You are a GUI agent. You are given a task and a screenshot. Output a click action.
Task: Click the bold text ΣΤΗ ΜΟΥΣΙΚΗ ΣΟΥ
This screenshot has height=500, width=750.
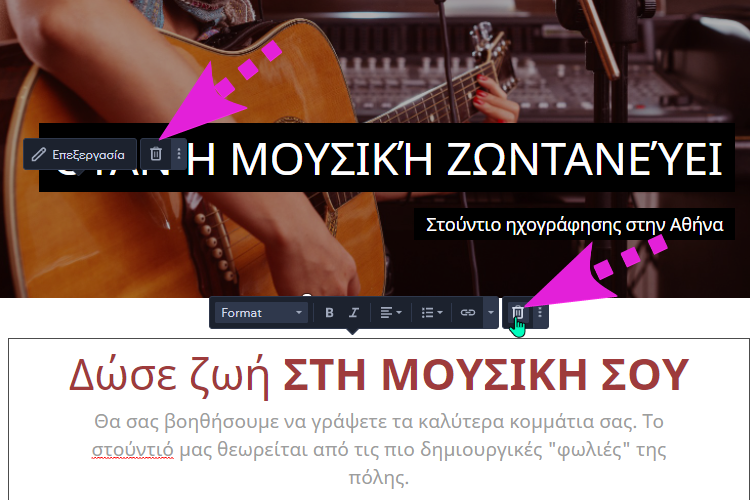[486, 373]
